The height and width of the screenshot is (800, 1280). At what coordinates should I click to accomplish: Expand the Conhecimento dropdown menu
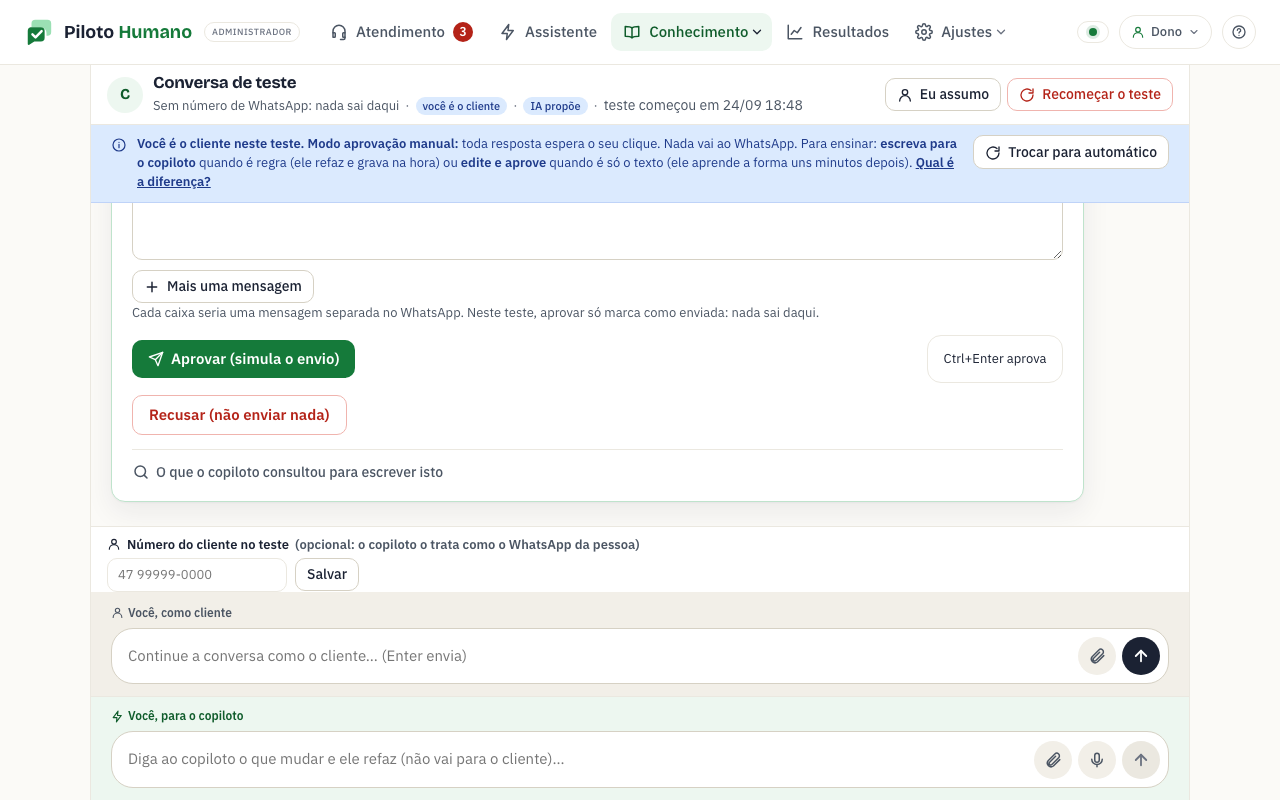click(x=692, y=32)
